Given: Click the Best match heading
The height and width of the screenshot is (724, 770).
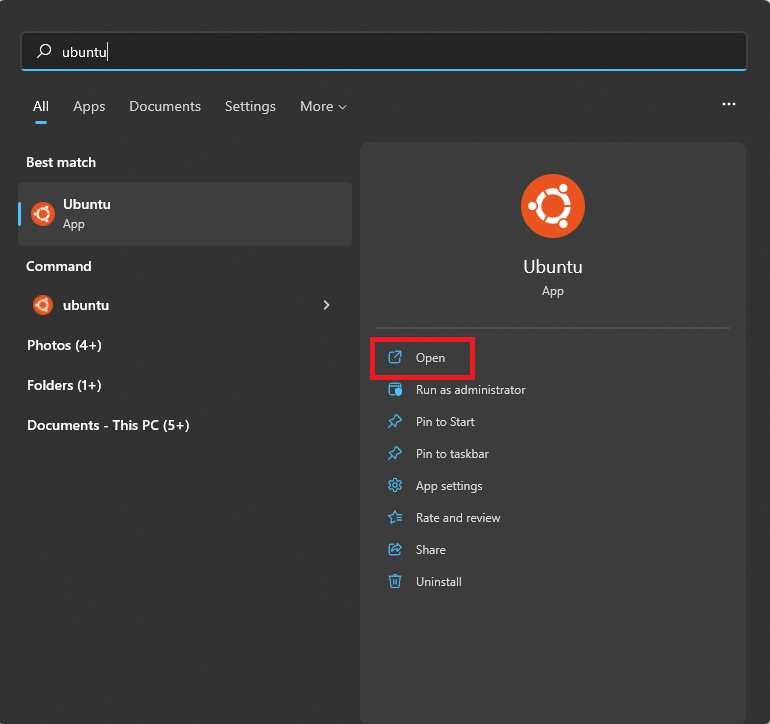Looking at the screenshot, I should (x=61, y=162).
